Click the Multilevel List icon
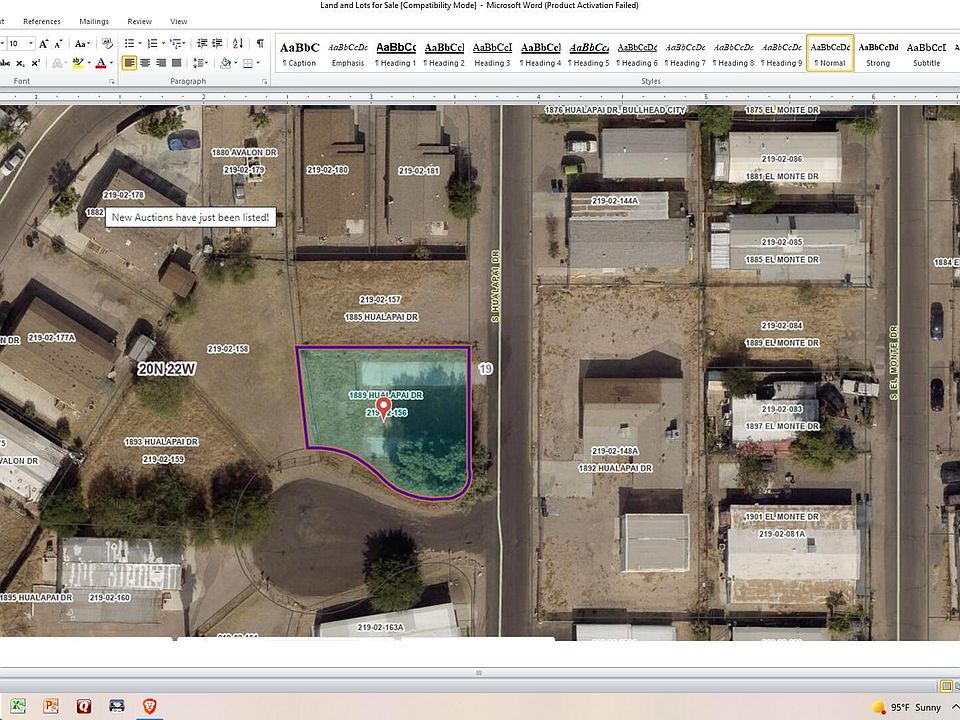The image size is (960, 720). 177,43
